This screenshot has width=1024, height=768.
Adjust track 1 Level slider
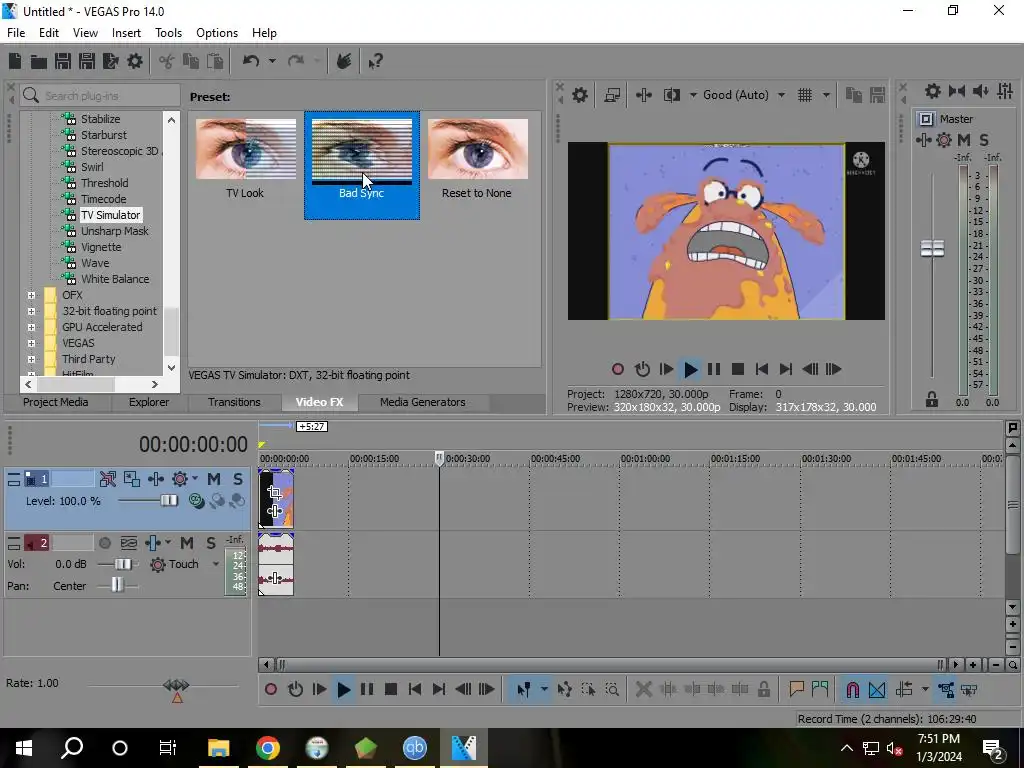168,501
